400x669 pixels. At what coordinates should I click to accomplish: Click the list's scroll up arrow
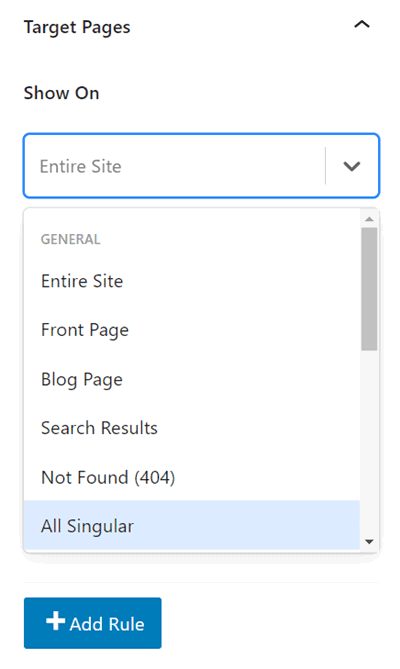(x=369, y=219)
